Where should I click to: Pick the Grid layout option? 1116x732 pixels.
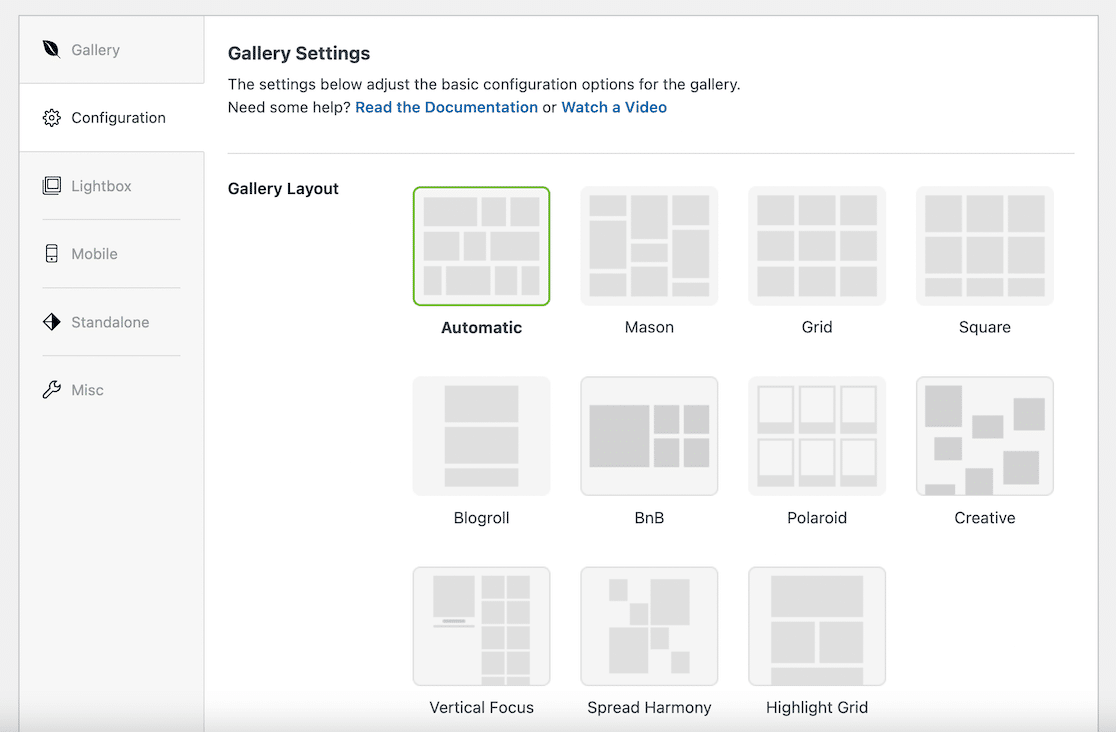click(817, 246)
